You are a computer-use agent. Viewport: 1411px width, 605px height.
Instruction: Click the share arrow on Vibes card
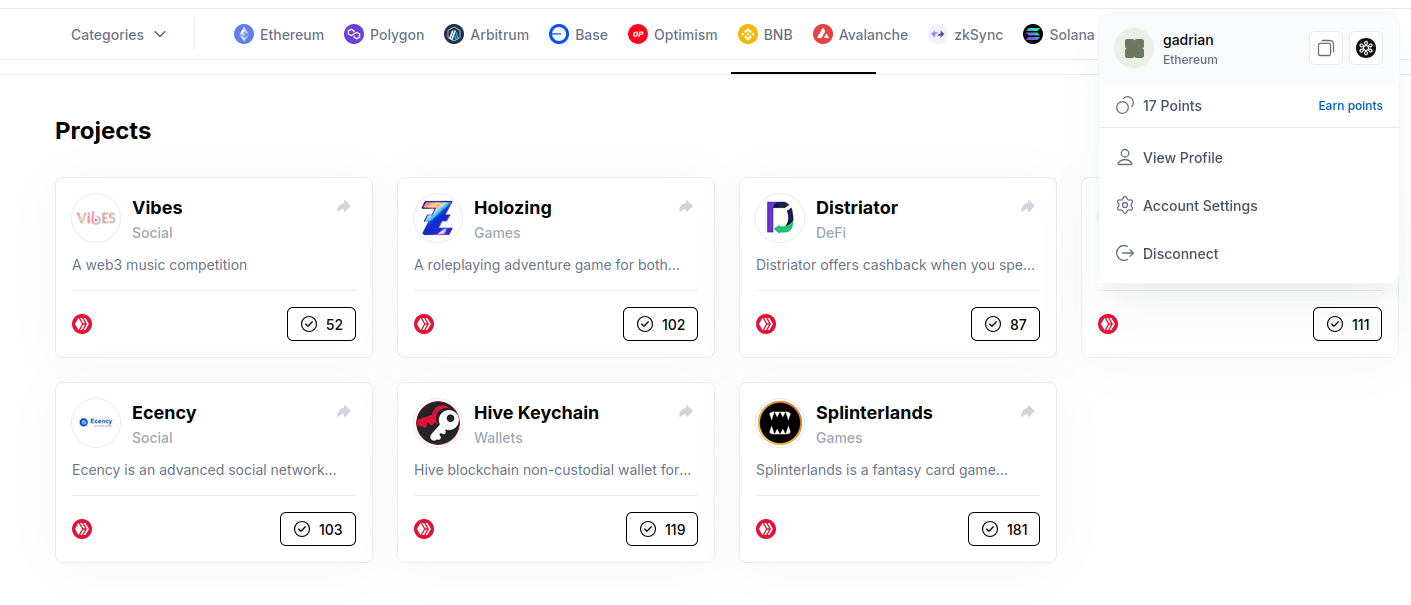[344, 207]
